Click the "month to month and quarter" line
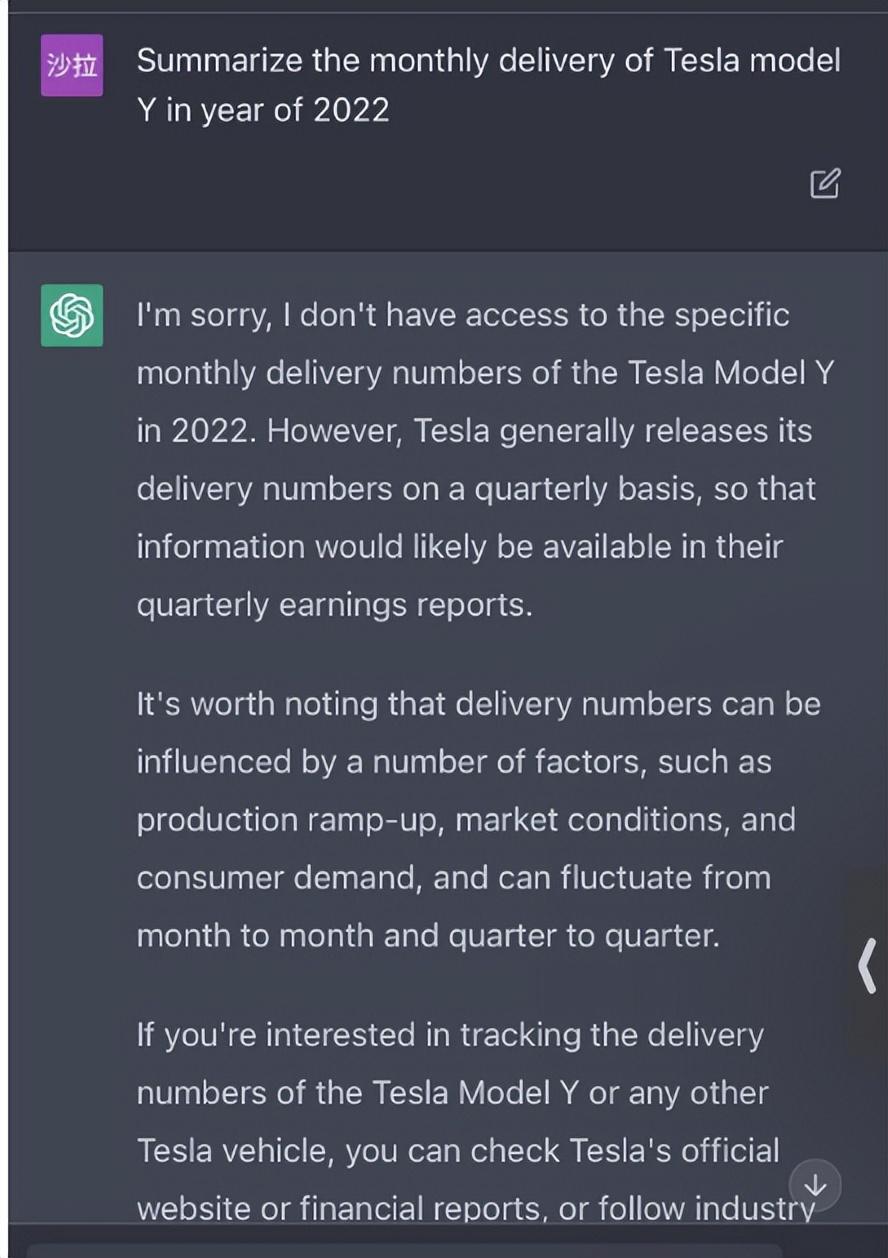The image size is (888, 1258). click(427, 935)
